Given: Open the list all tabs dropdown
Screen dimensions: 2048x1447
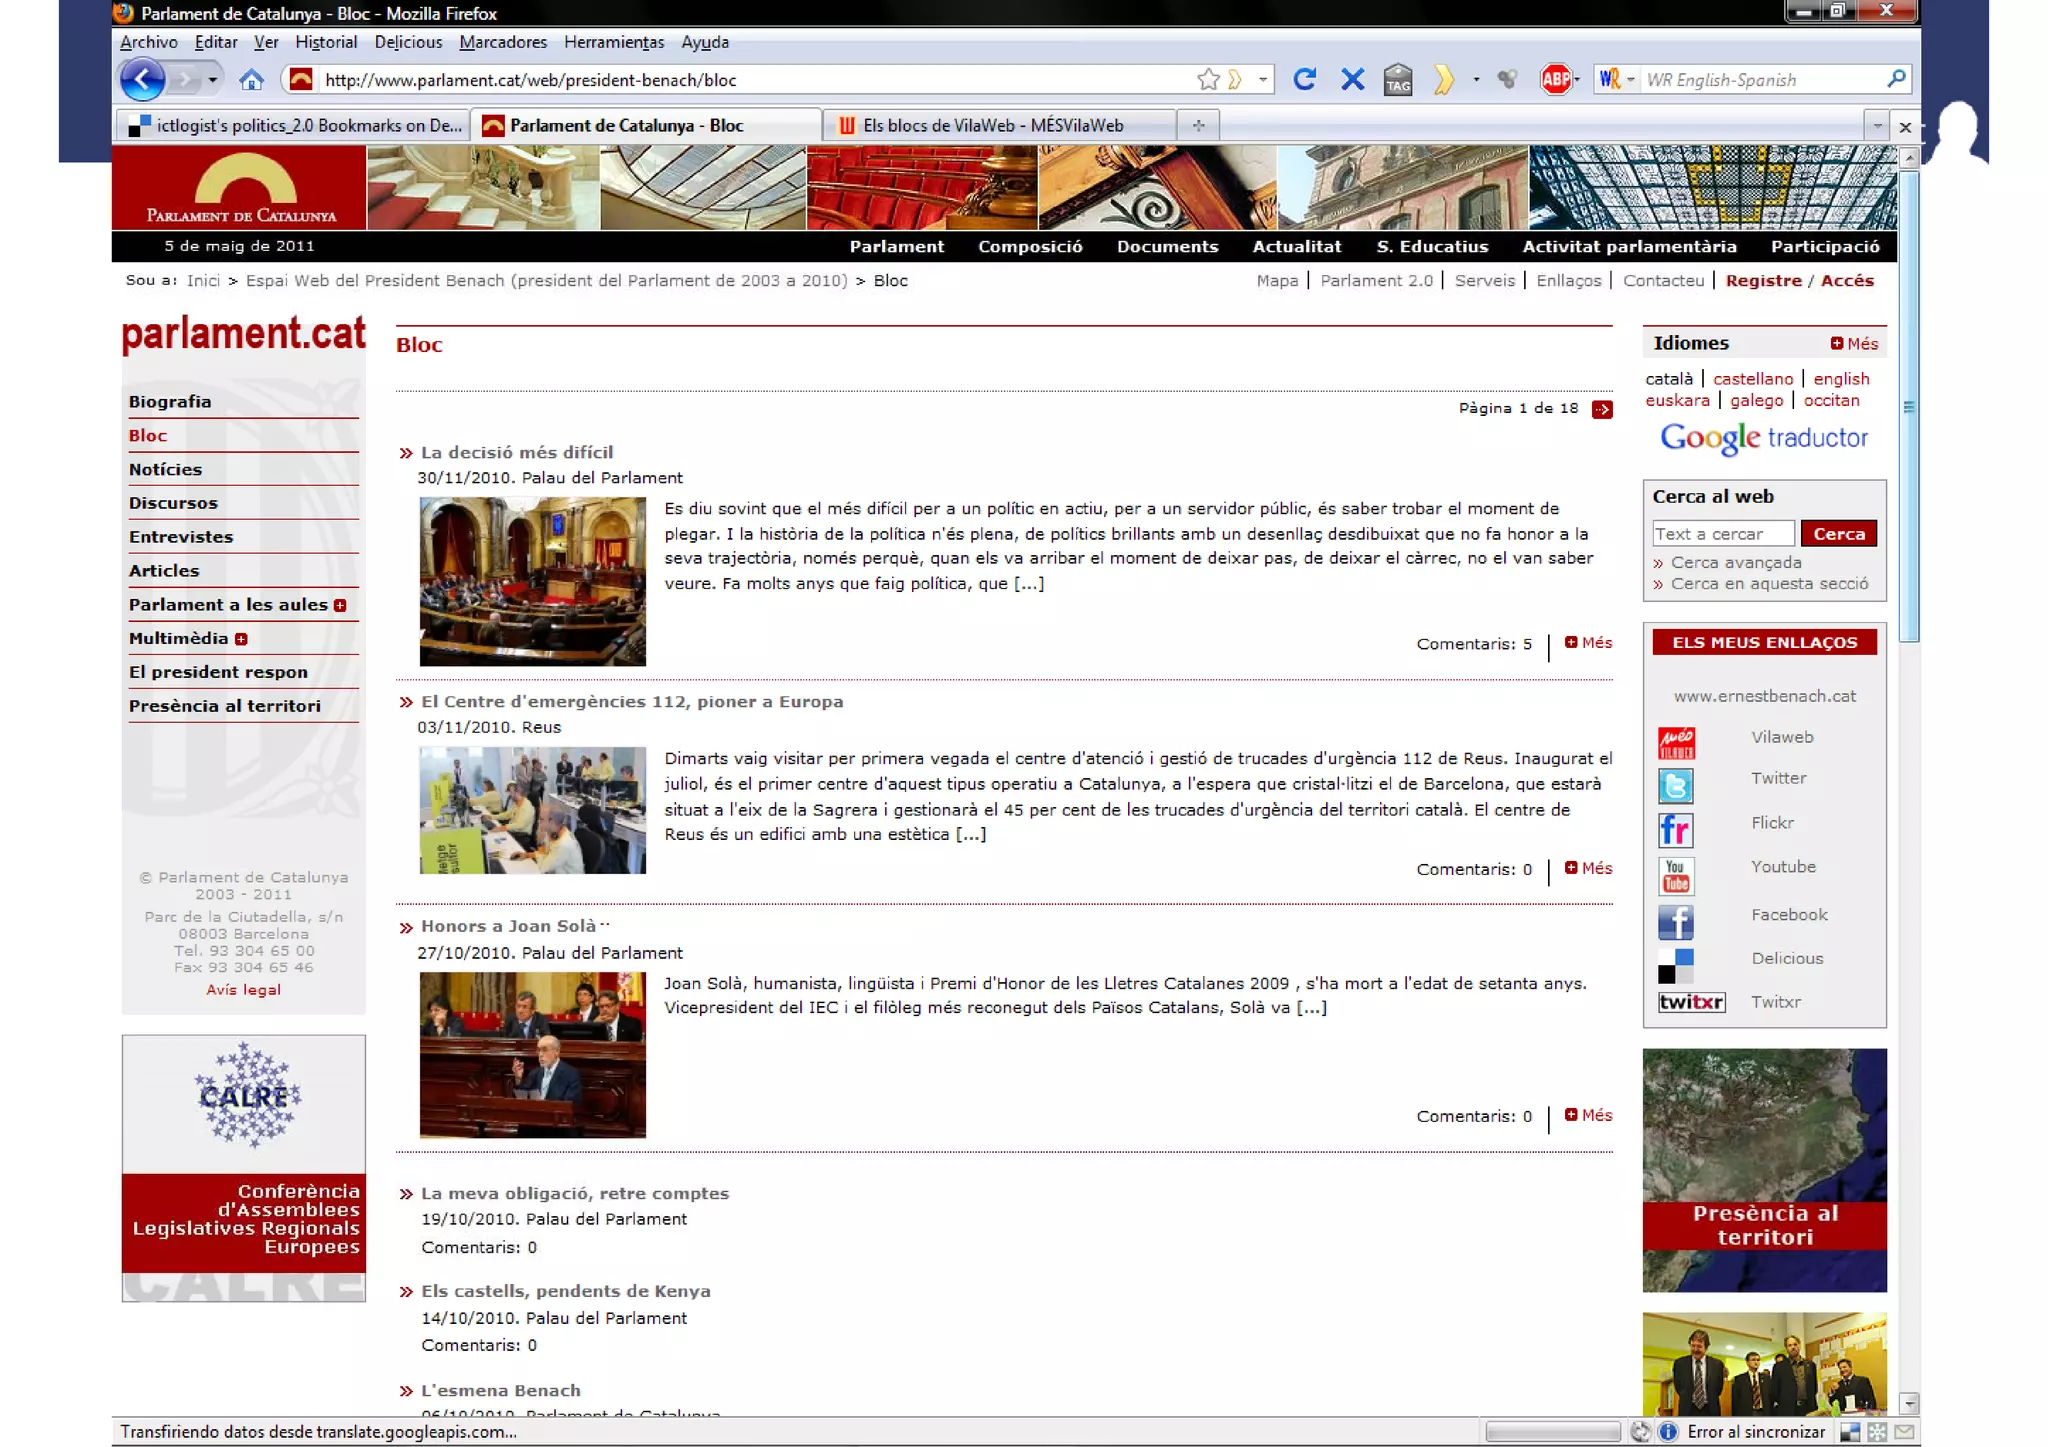Looking at the screenshot, I should click(1877, 126).
